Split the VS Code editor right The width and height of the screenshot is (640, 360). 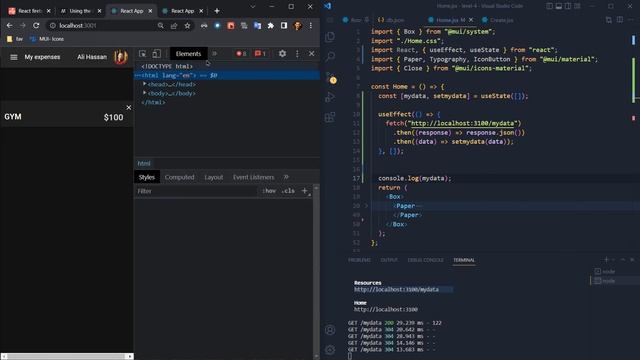620,20
